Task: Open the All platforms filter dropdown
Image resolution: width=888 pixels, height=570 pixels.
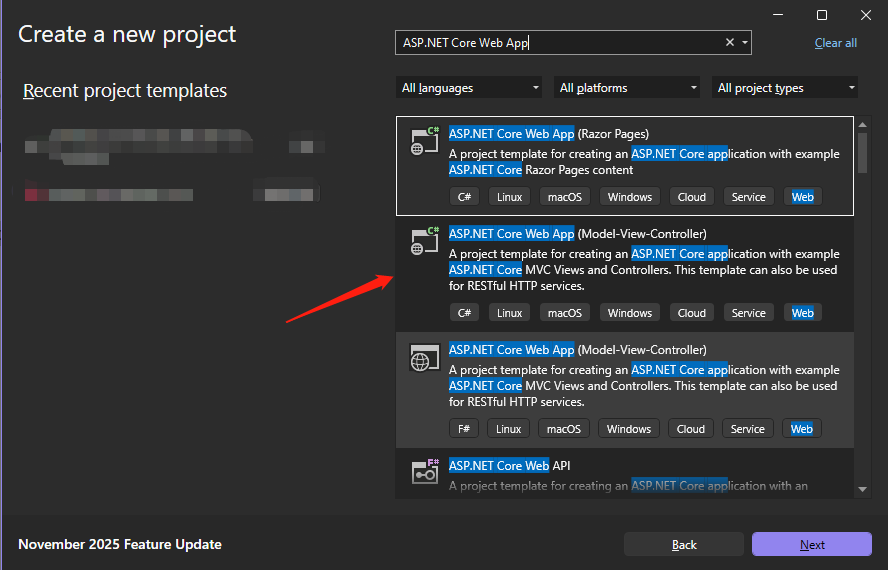Action: pyautogui.click(x=628, y=88)
